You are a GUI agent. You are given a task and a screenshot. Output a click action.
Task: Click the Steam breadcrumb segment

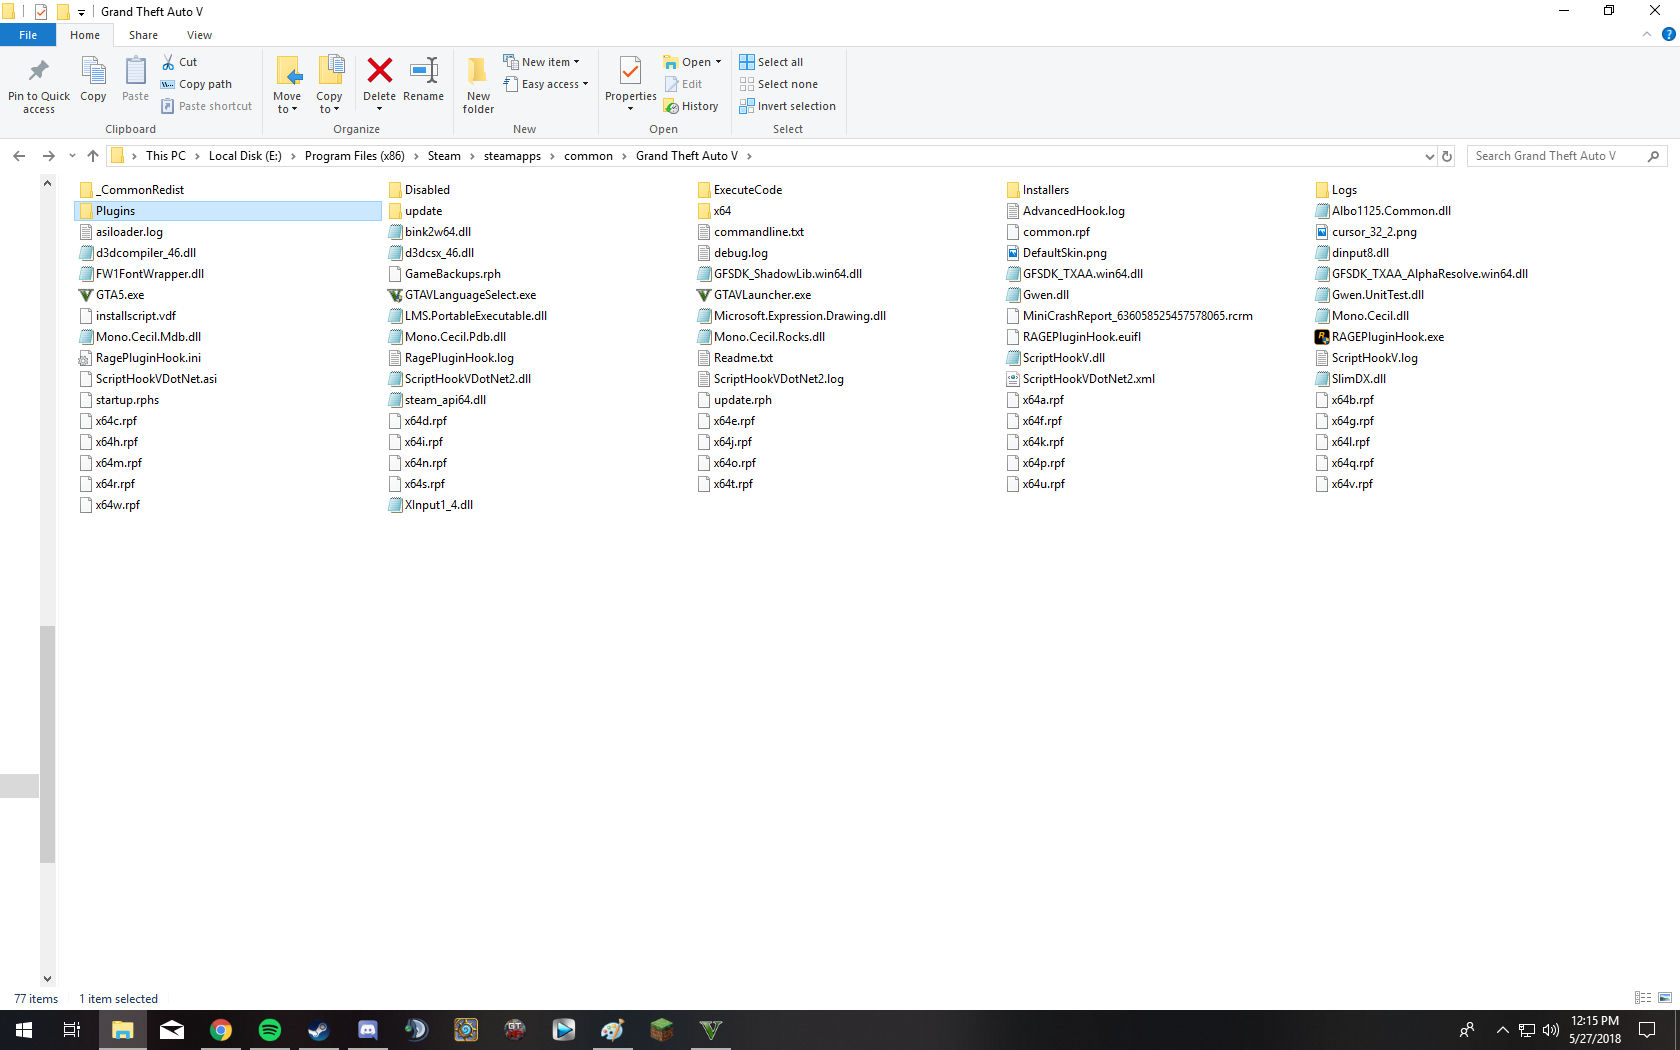(x=444, y=156)
